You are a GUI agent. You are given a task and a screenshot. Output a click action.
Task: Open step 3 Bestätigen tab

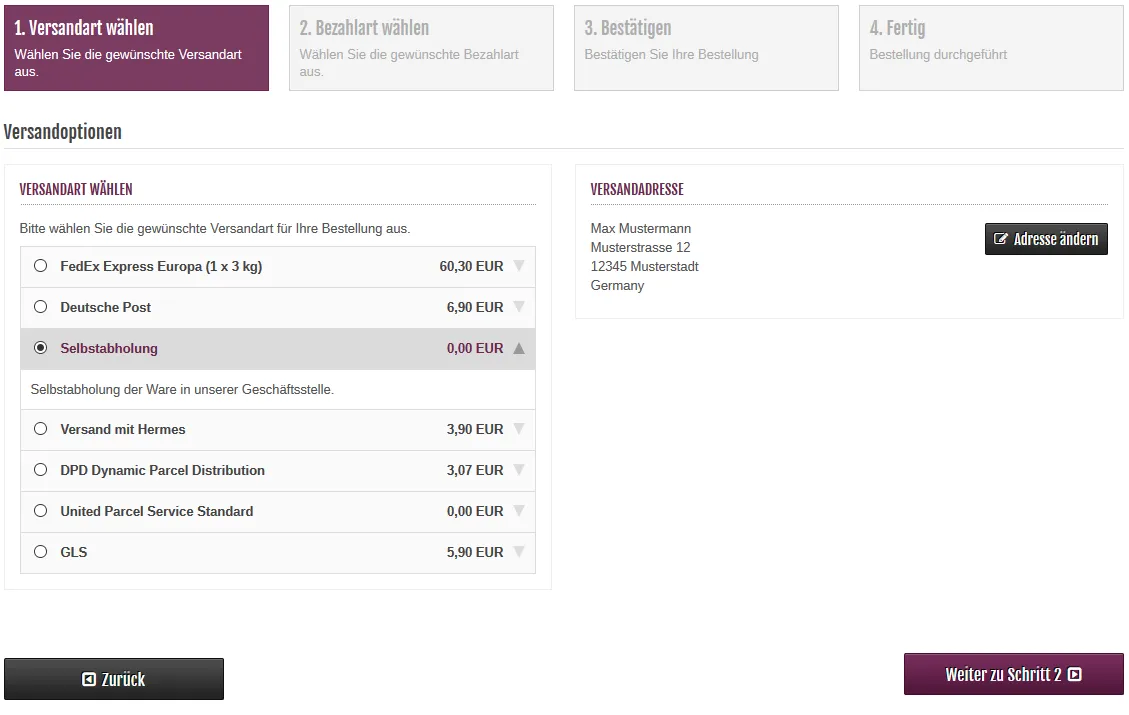point(706,48)
